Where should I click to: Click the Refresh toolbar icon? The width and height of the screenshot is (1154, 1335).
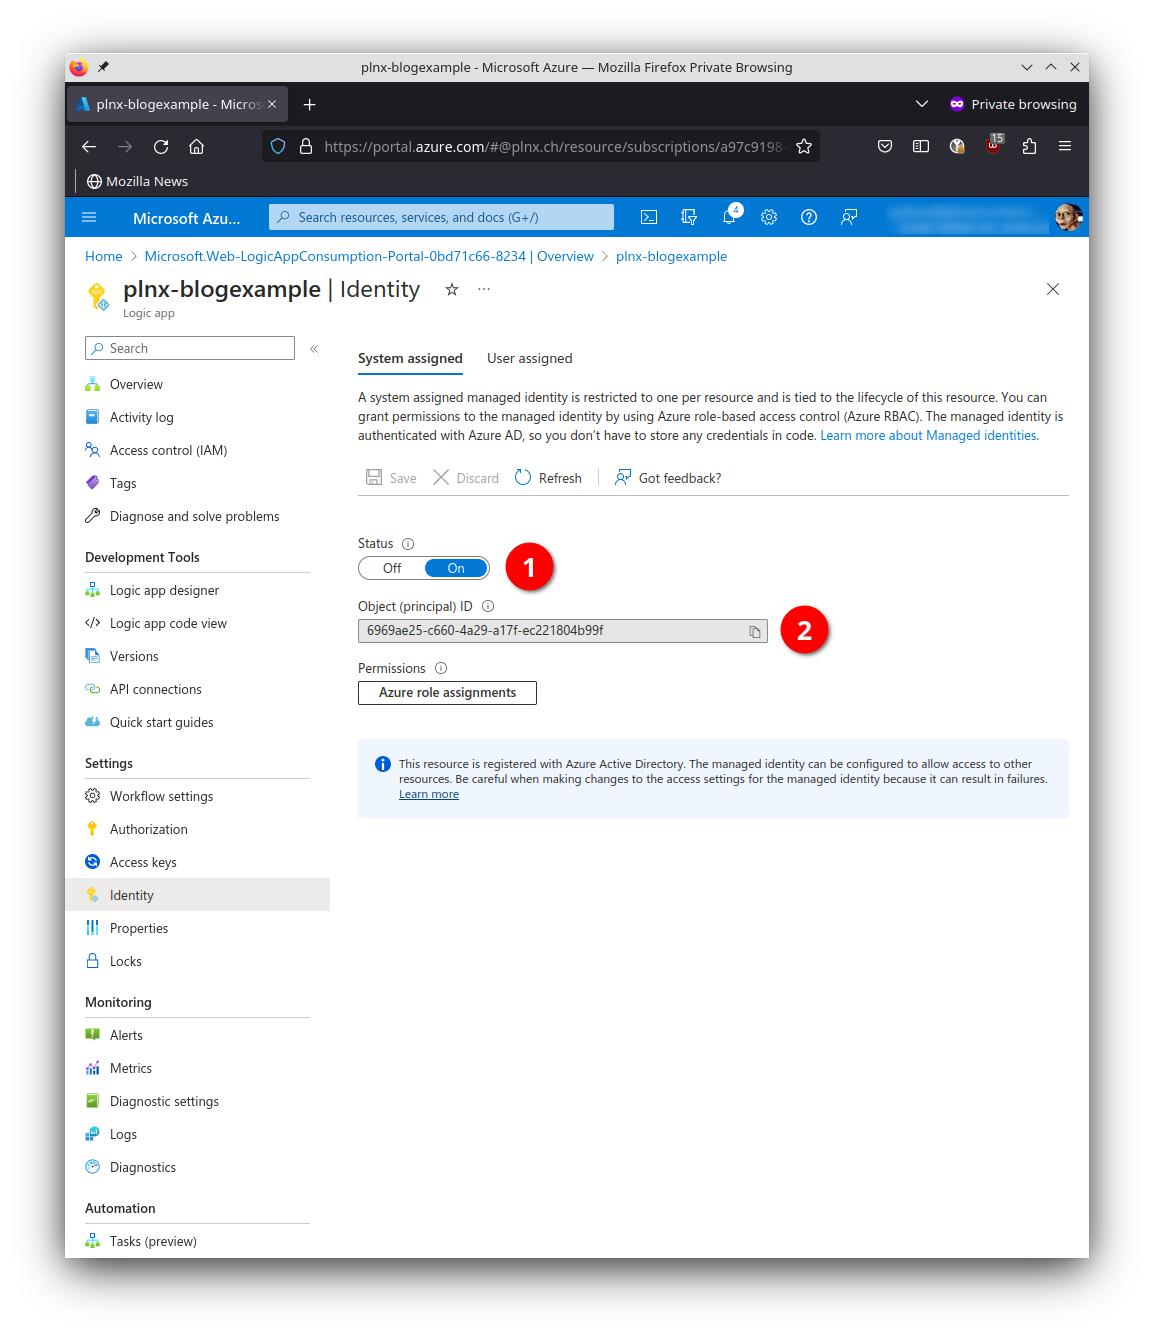(x=523, y=478)
